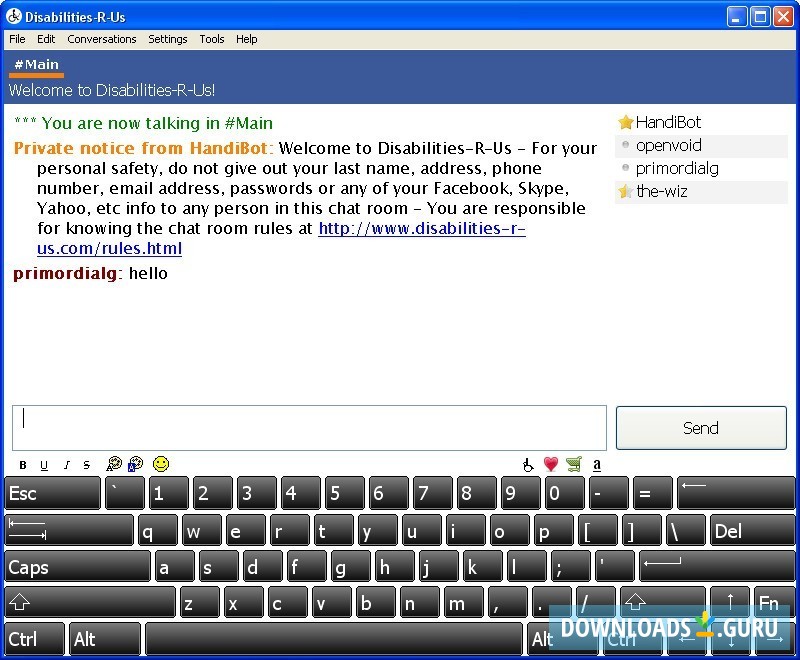Switch to the #Main channel tab
The height and width of the screenshot is (660, 800).
pyautogui.click(x=37, y=65)
